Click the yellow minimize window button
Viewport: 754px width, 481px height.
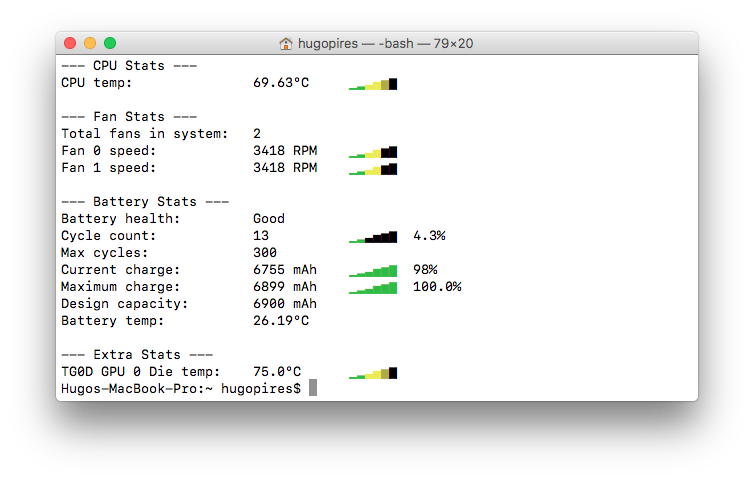coord(90,43)
